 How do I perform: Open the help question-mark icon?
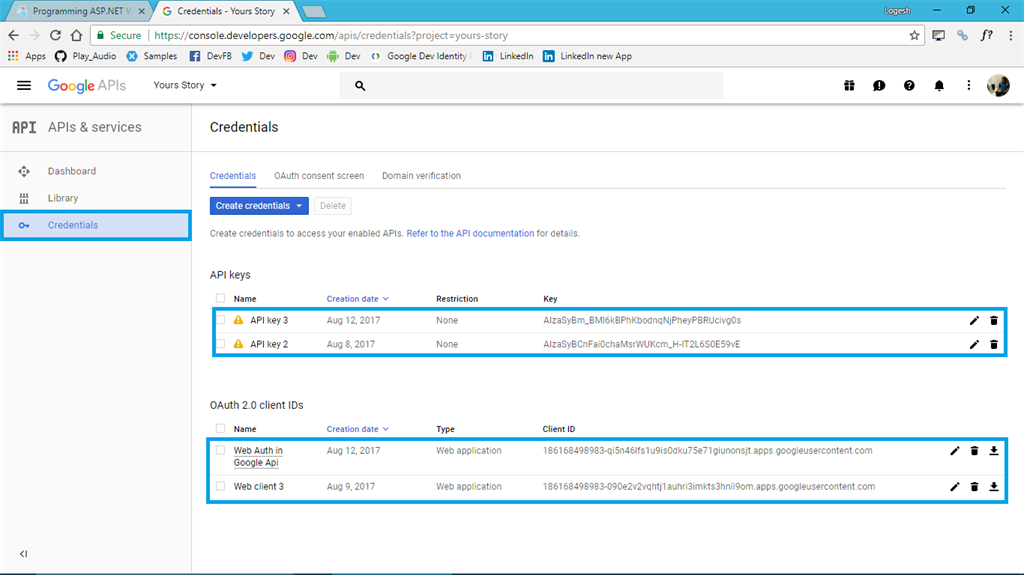coord(909,86)
